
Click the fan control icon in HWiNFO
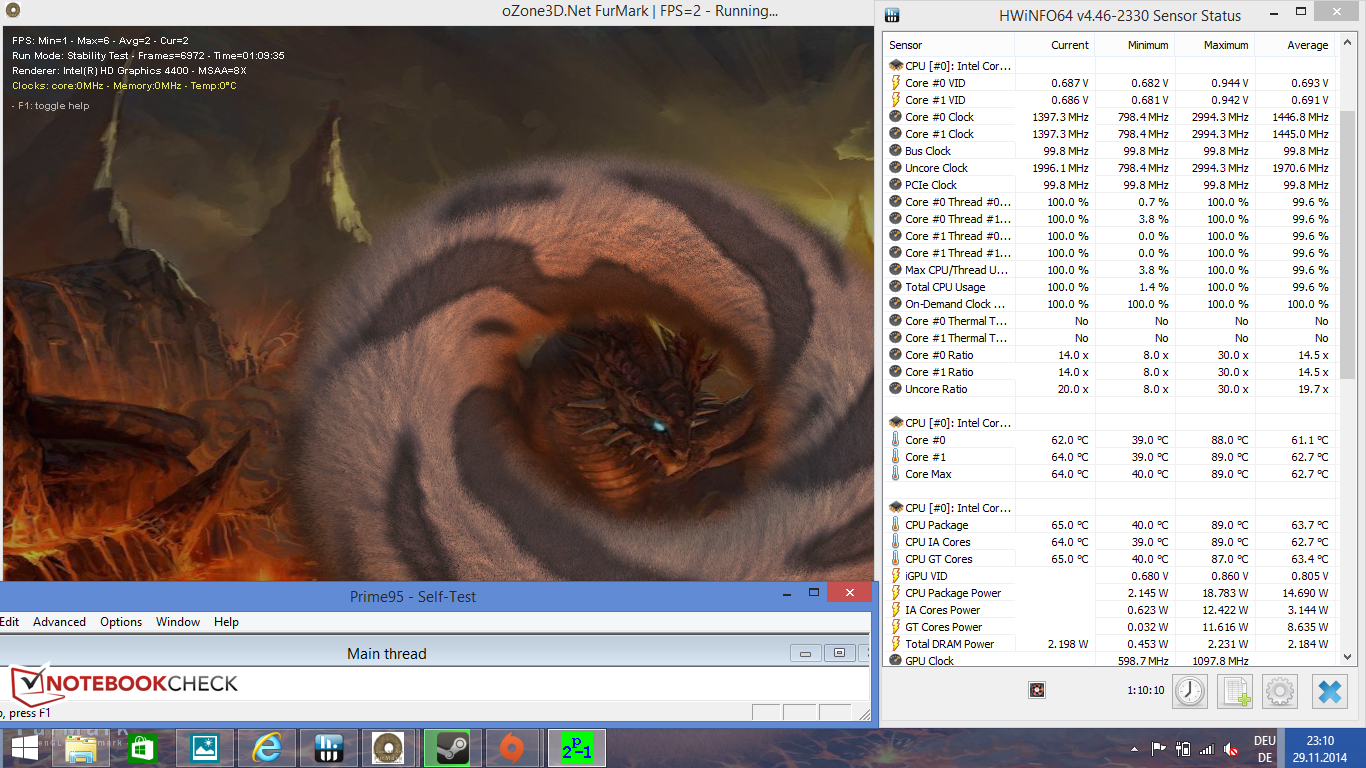tap(1036, 690)
